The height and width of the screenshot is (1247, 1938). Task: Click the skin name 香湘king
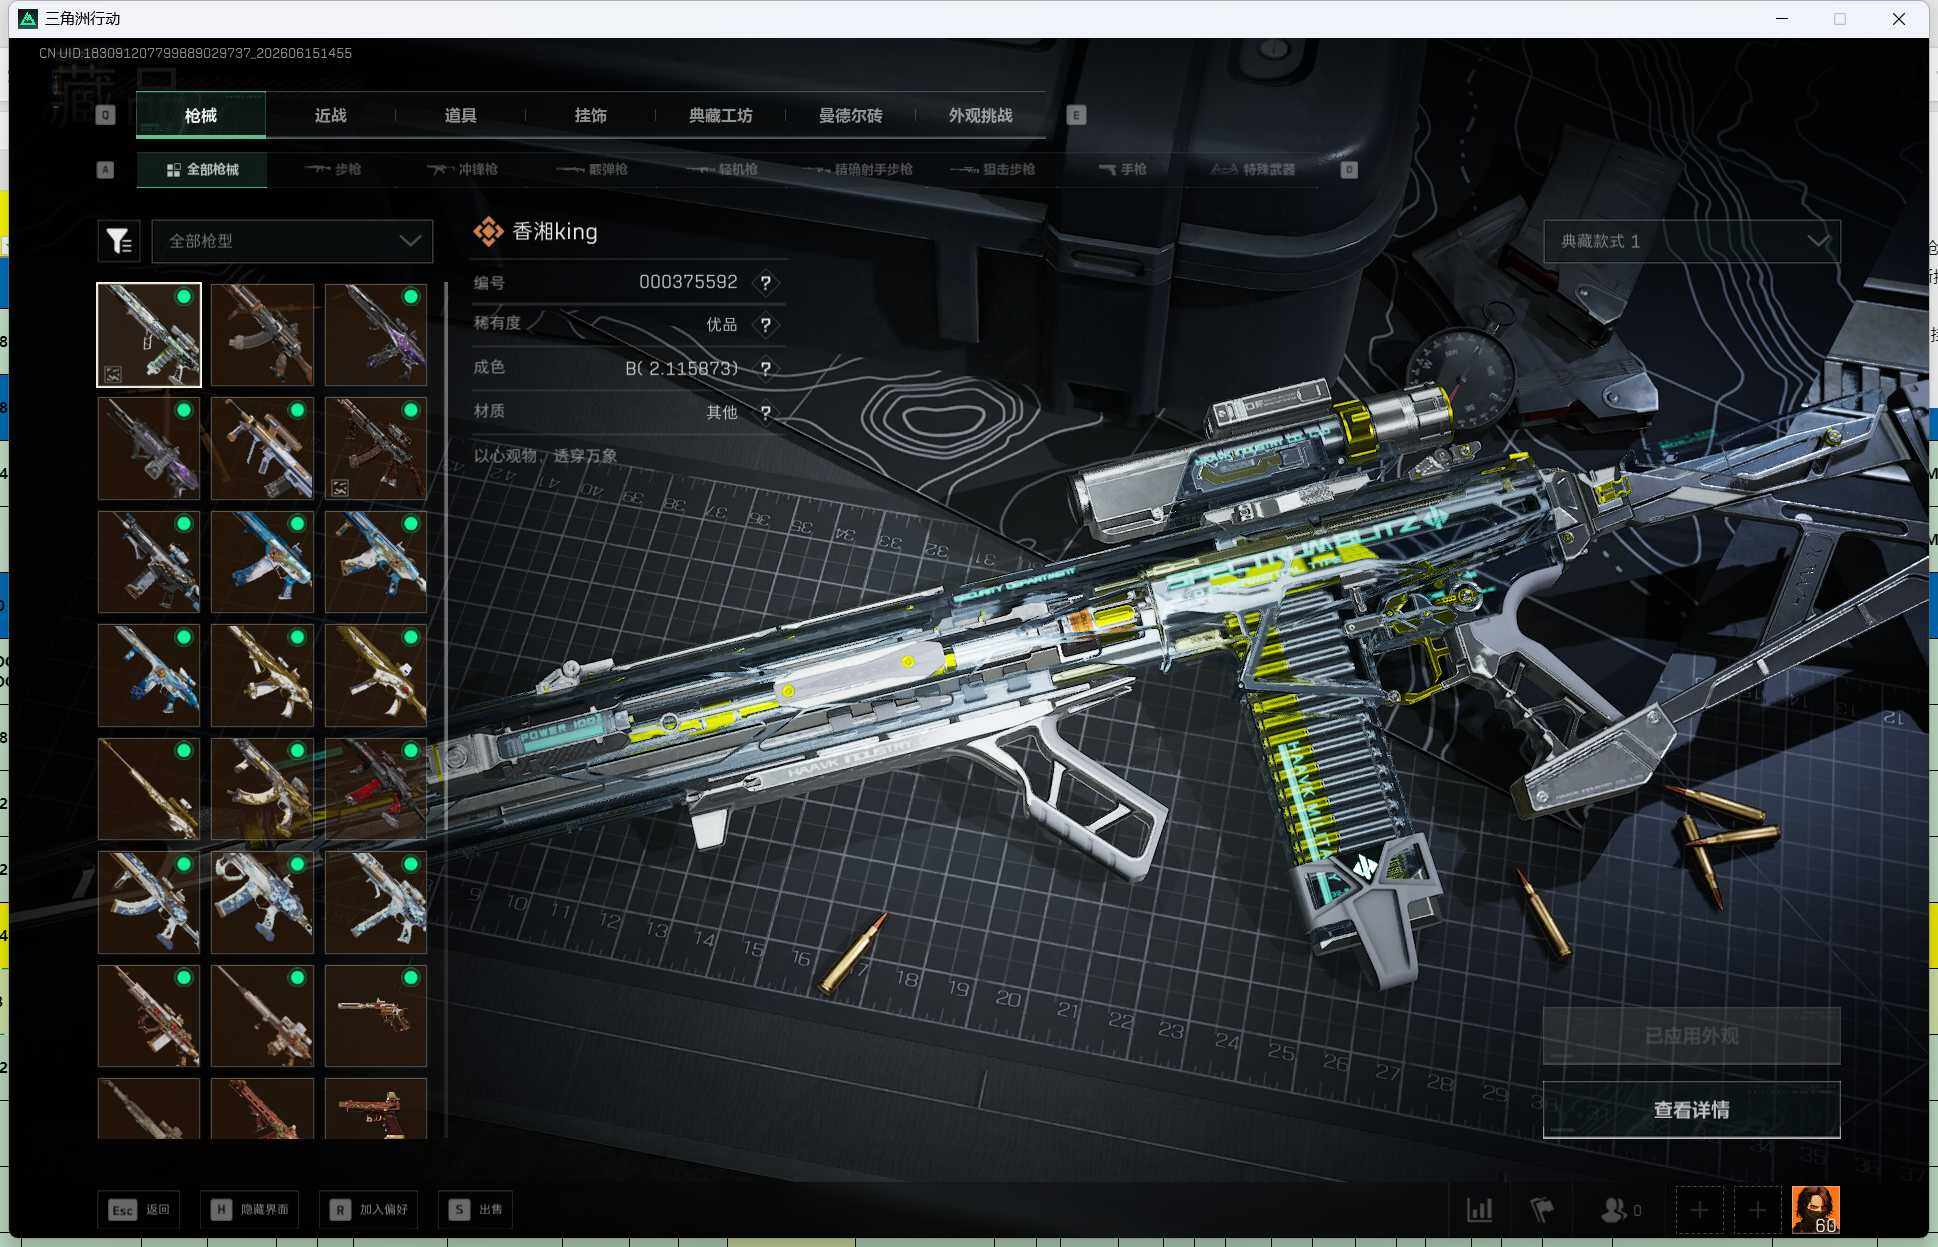point(555,232)
